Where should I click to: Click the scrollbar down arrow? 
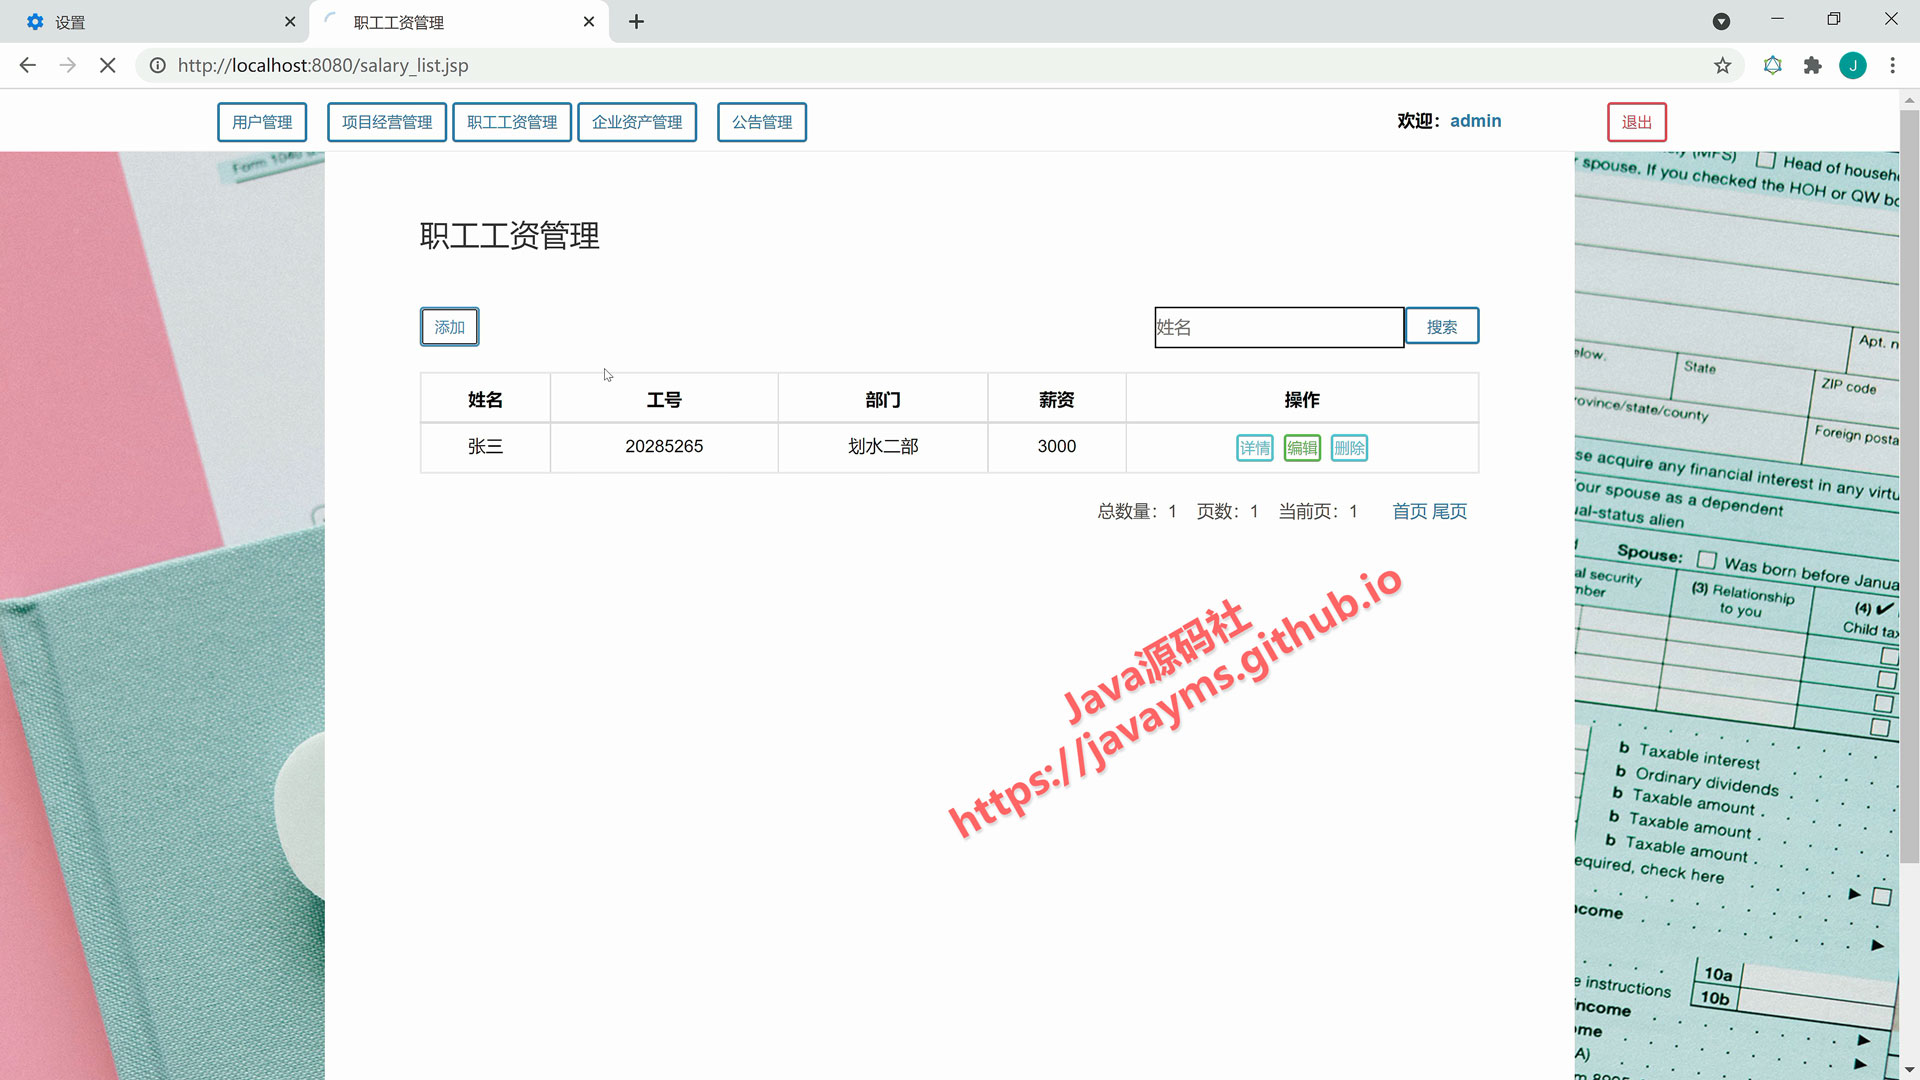1909,1071
